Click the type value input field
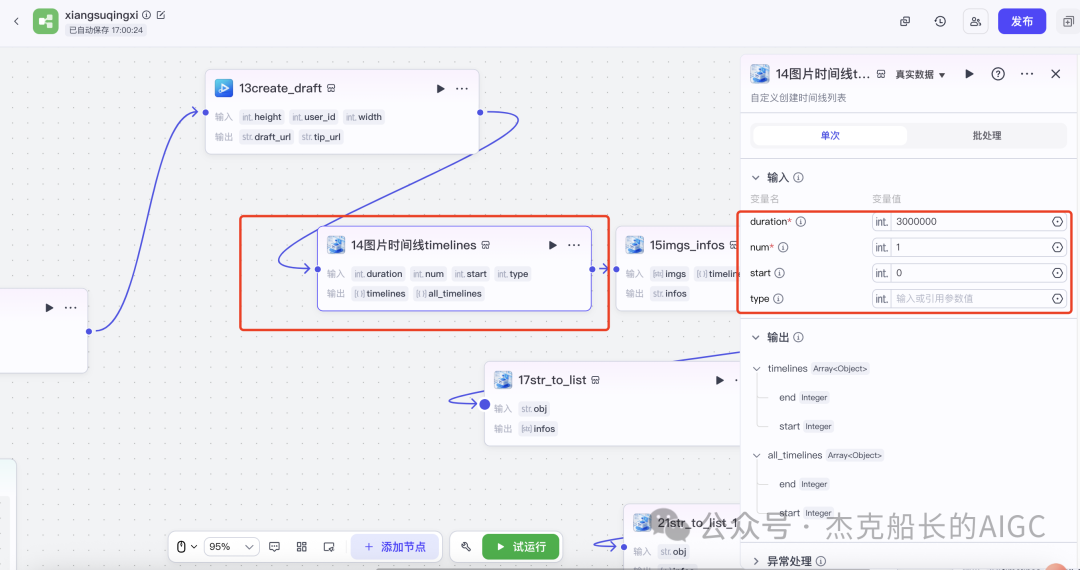The height and width of the screenshot is (570, 1080). click(x=970, y=299)
